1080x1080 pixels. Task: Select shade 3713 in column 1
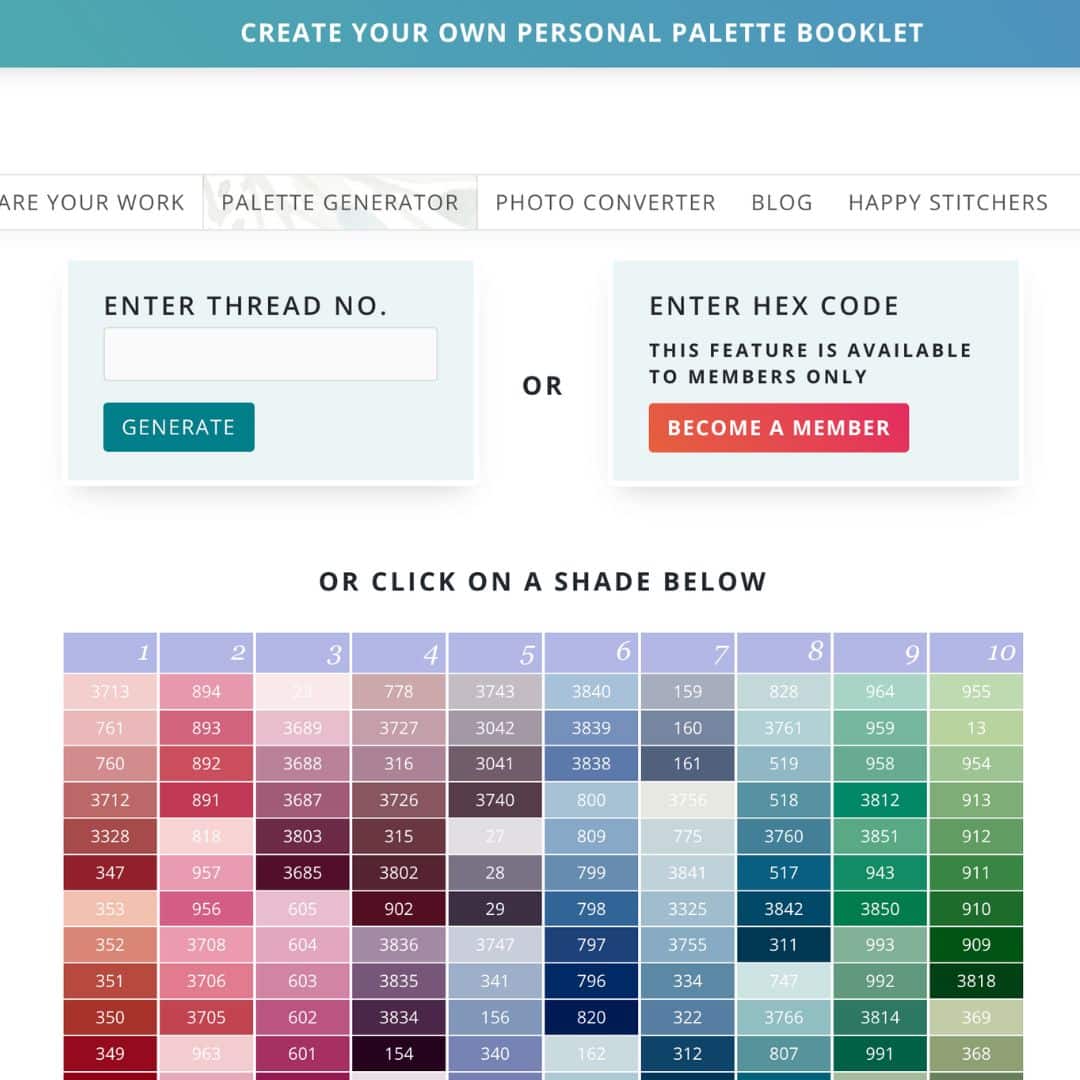point(110,691)
